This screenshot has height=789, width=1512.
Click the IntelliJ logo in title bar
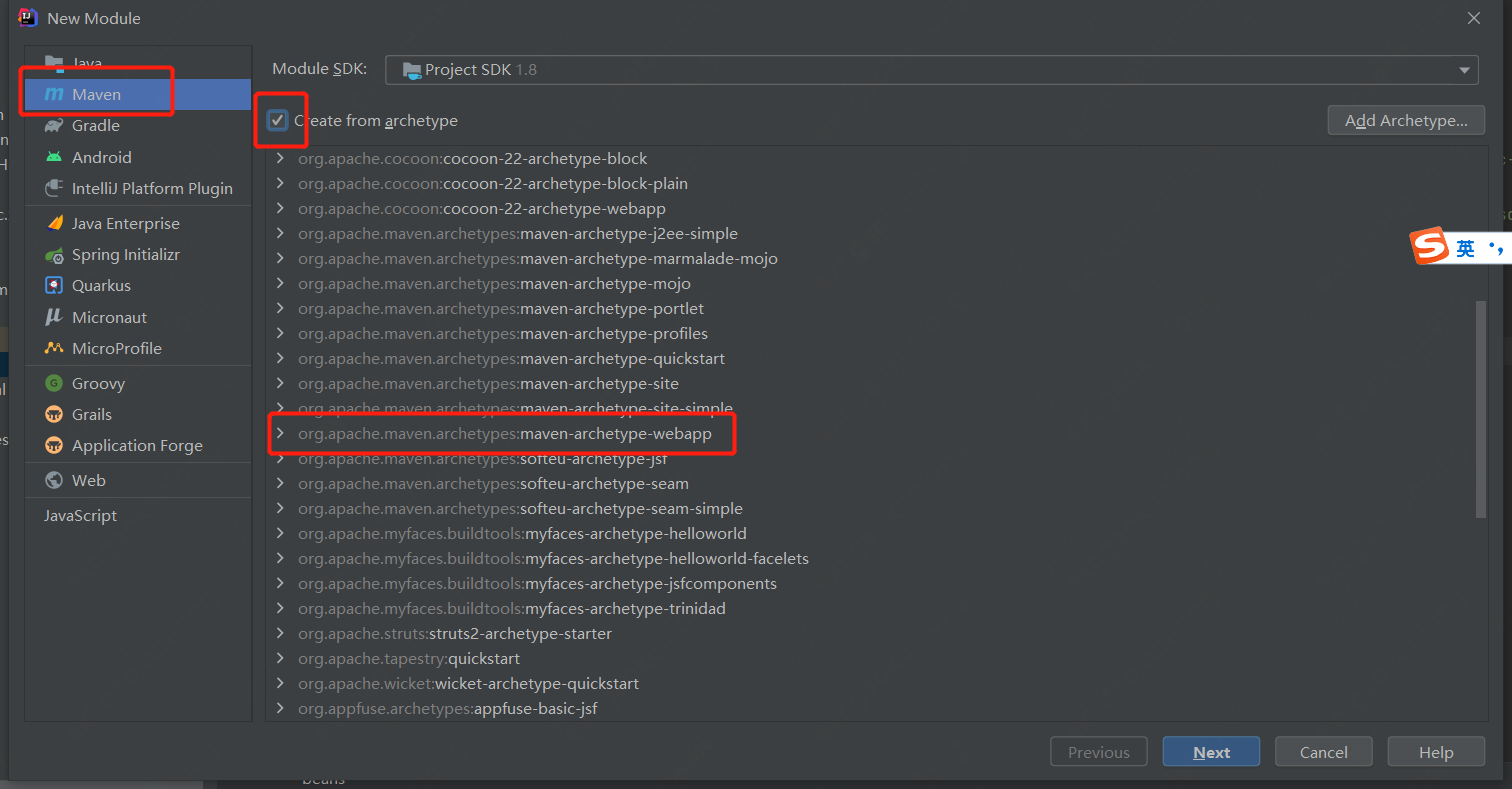click(x=27, y=17)
